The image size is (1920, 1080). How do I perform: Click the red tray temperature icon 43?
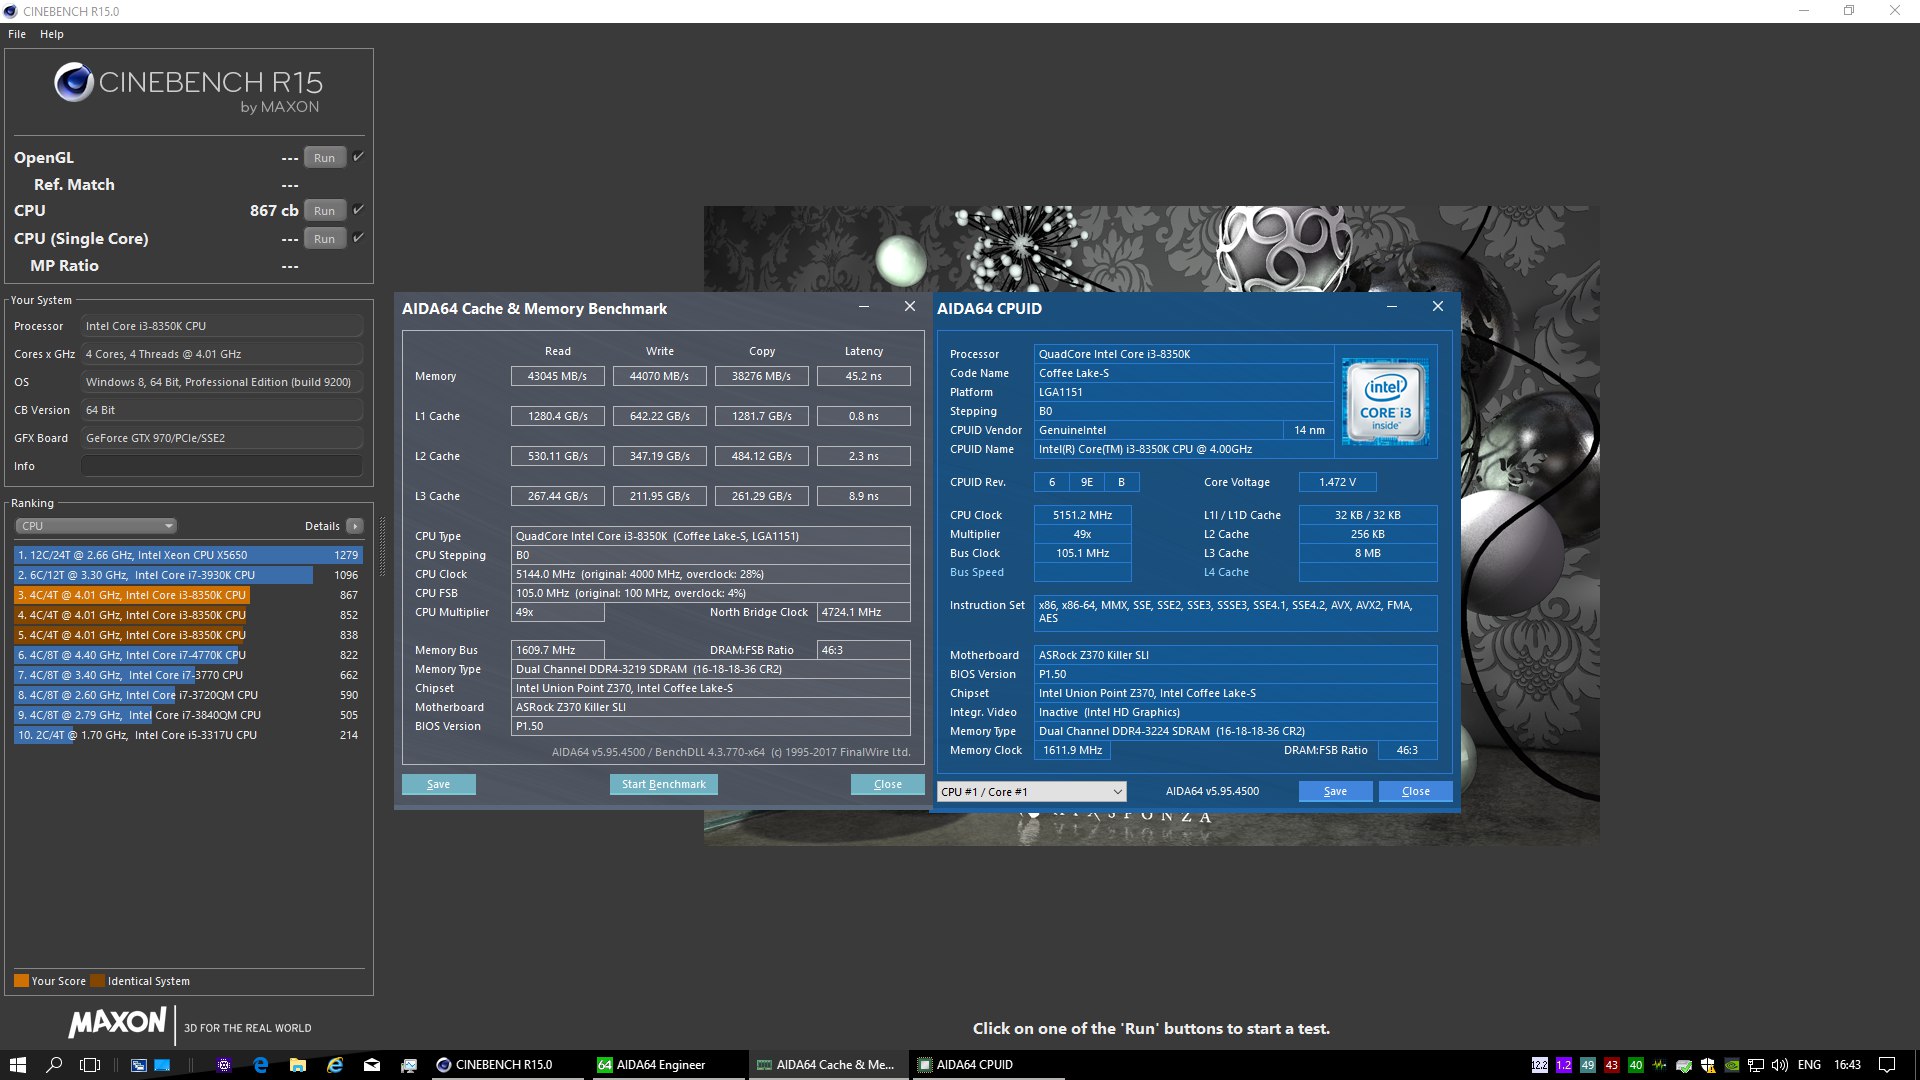[1611, 1065]
